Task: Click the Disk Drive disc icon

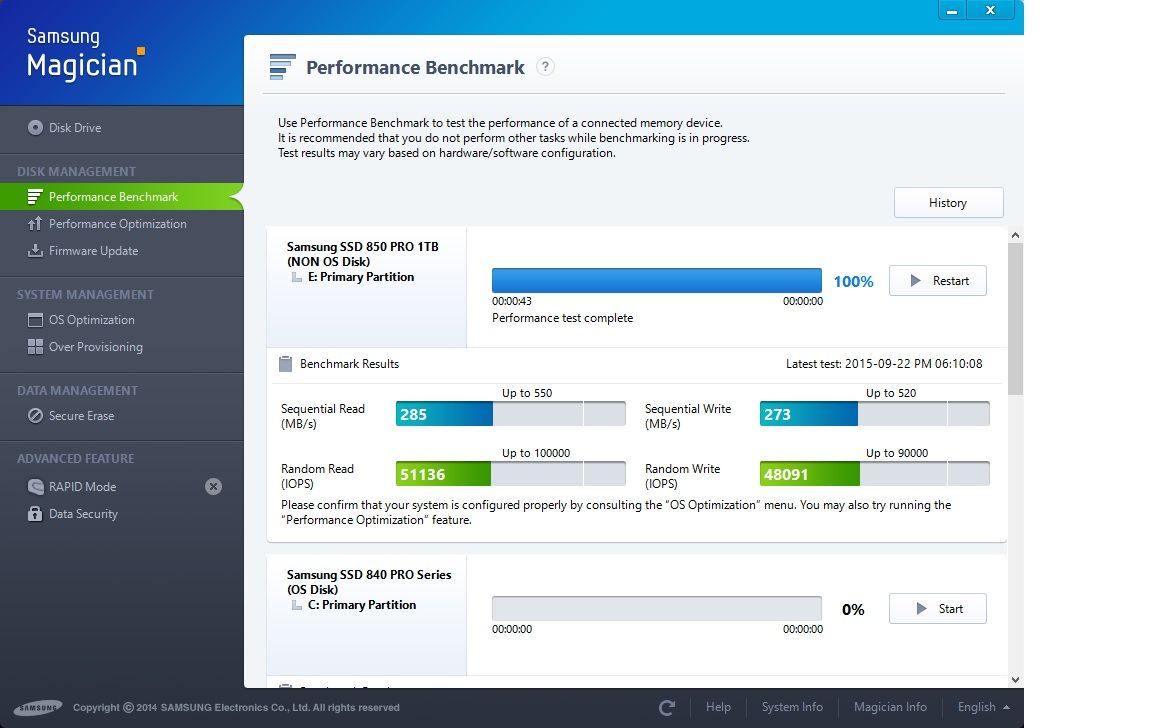Action: click(35, 127)
